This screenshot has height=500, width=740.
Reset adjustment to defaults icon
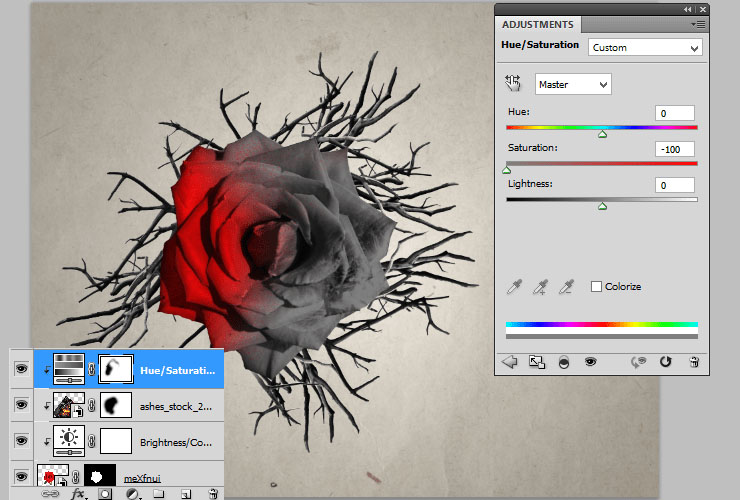[666, 362]
